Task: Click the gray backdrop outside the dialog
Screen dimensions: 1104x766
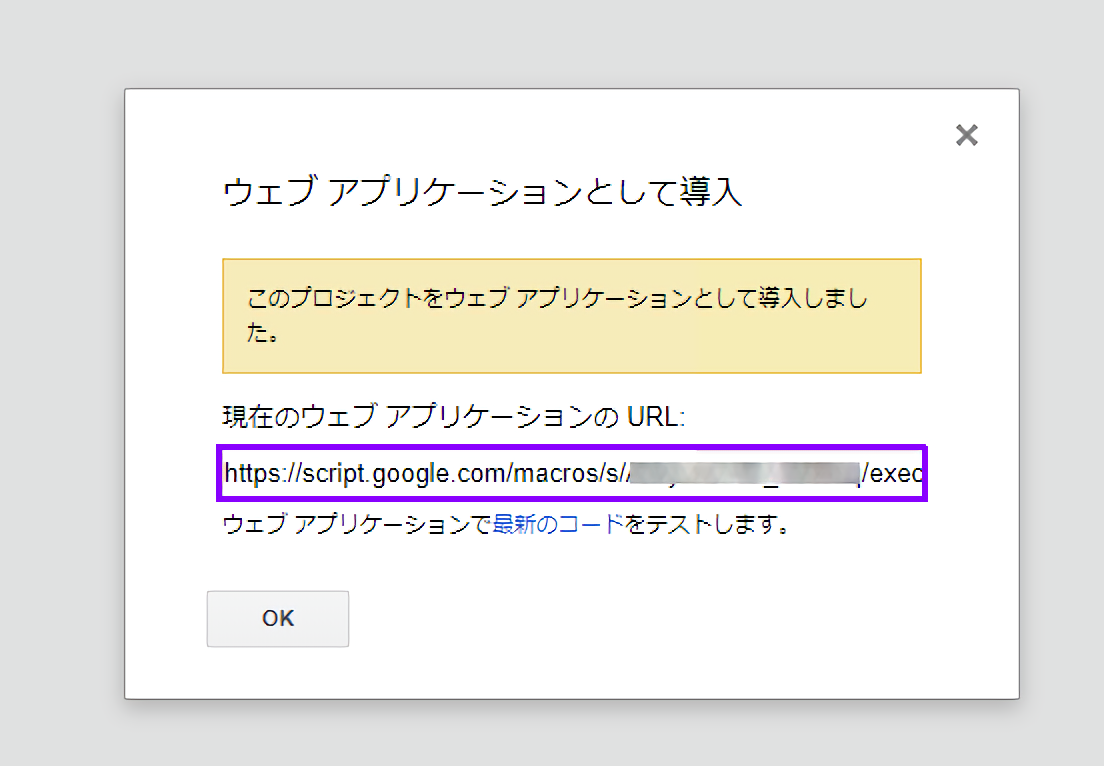Action: [x=60, y=400]
